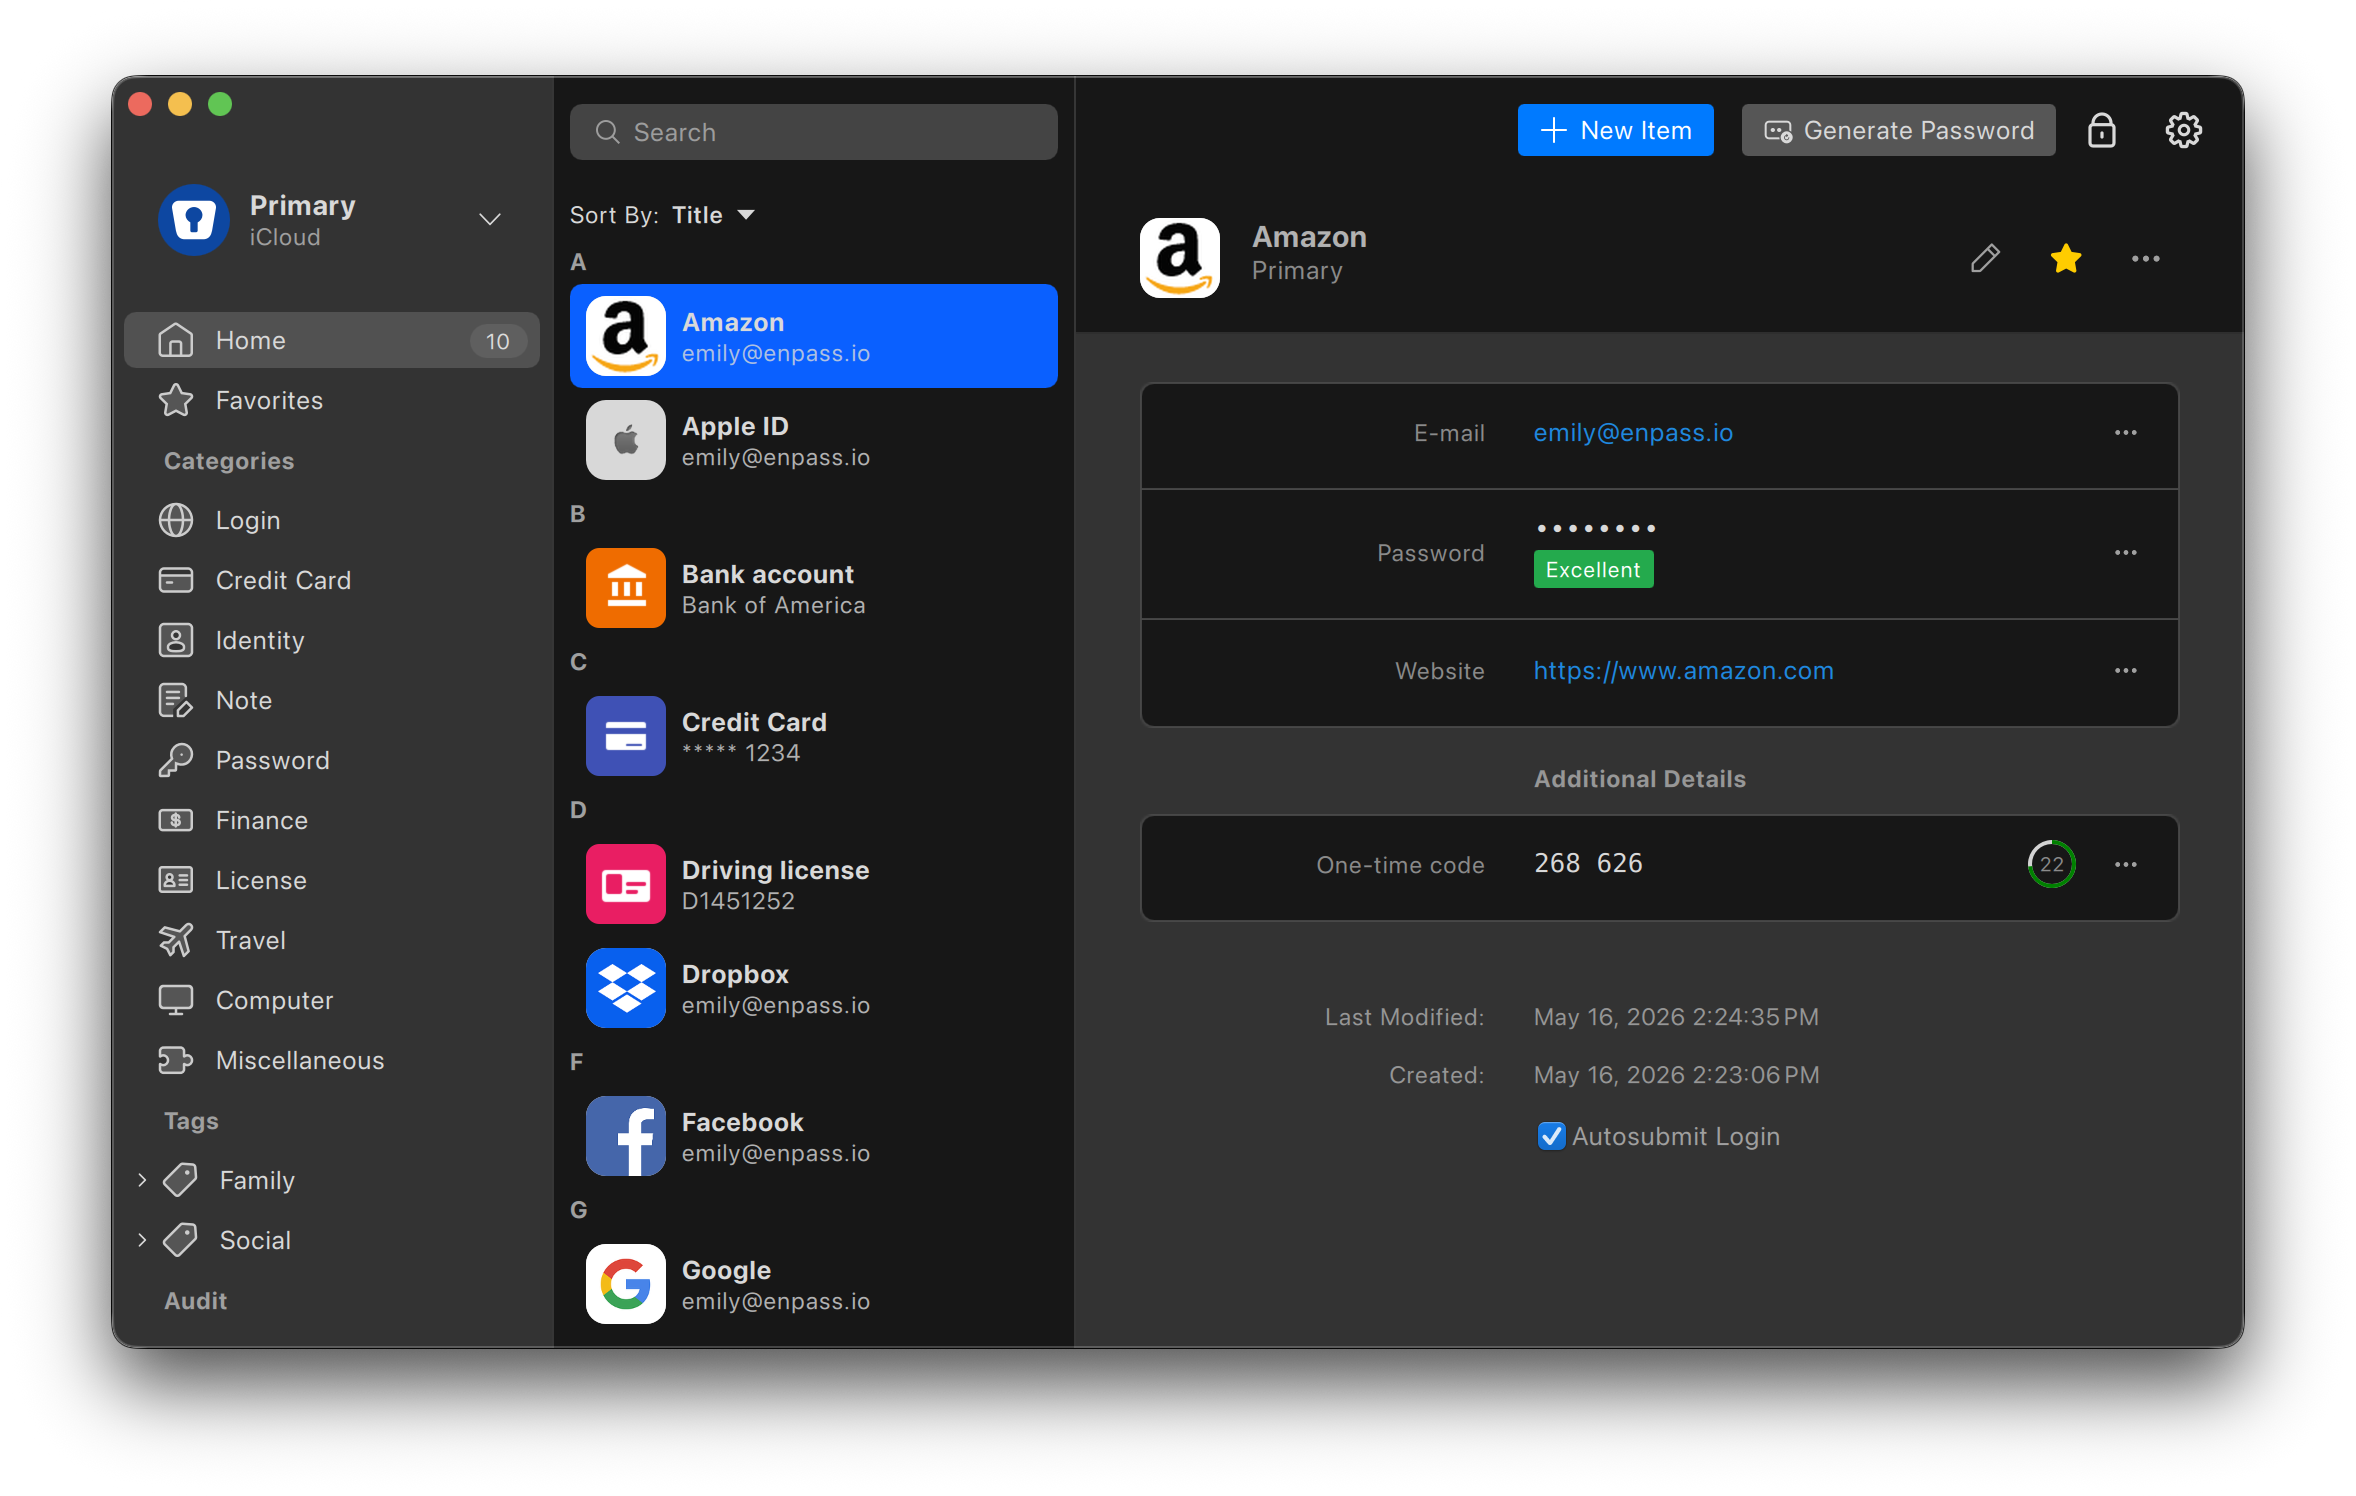Image resolution: width=2356 pixels, height=1496 pixels.
Task: Click the Miscellaneous category icon
Action: tap(176, 1060)
